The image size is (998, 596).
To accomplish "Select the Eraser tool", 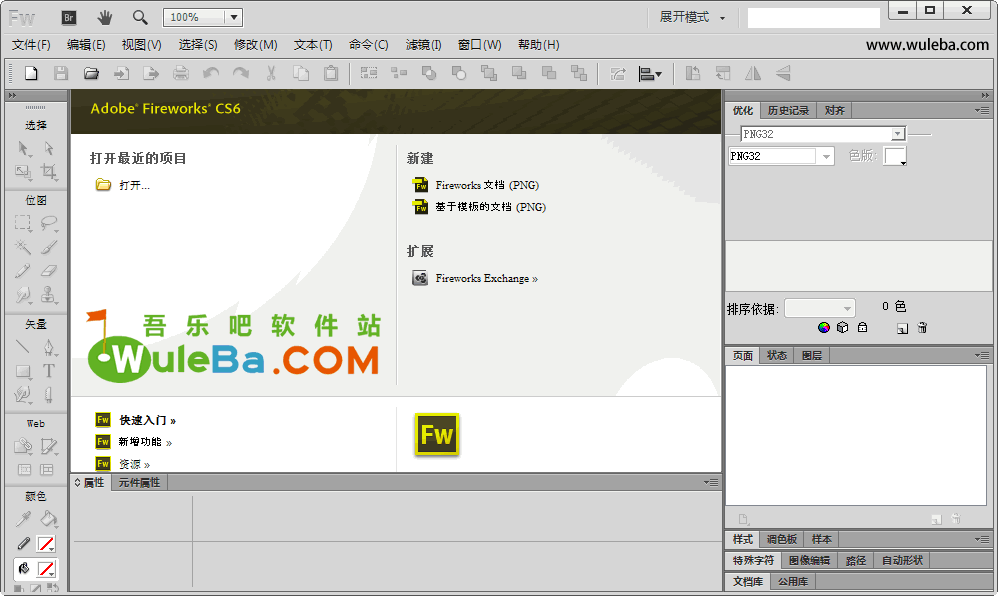I will click(48, 271).
